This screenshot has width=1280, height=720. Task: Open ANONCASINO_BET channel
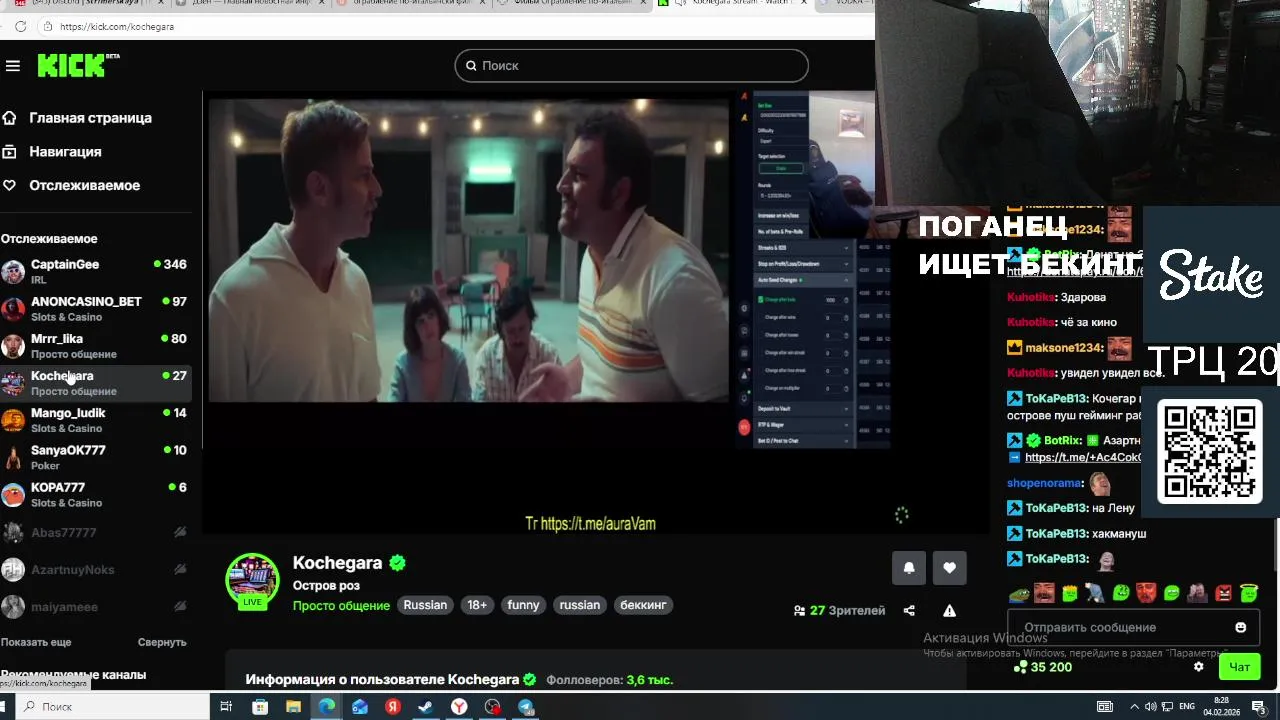[x=96, y=309]
